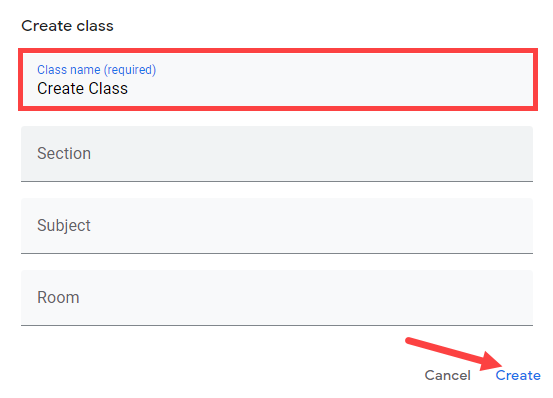This screenshot has height=398, width=553.
Task: Click the Section placeholder label
Action: (64, 153)
